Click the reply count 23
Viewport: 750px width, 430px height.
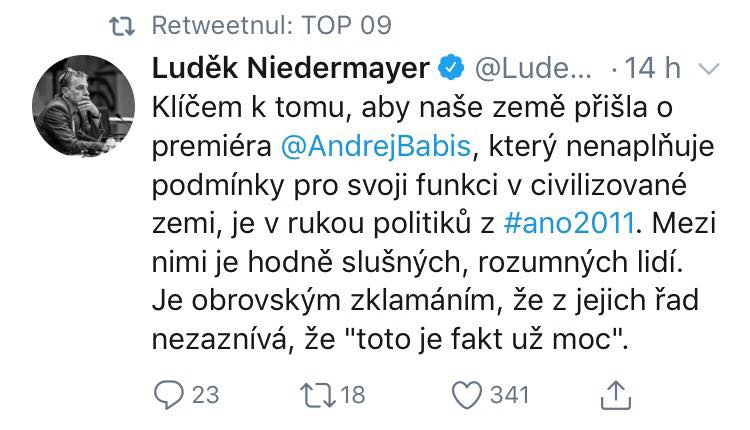(206, 396)
